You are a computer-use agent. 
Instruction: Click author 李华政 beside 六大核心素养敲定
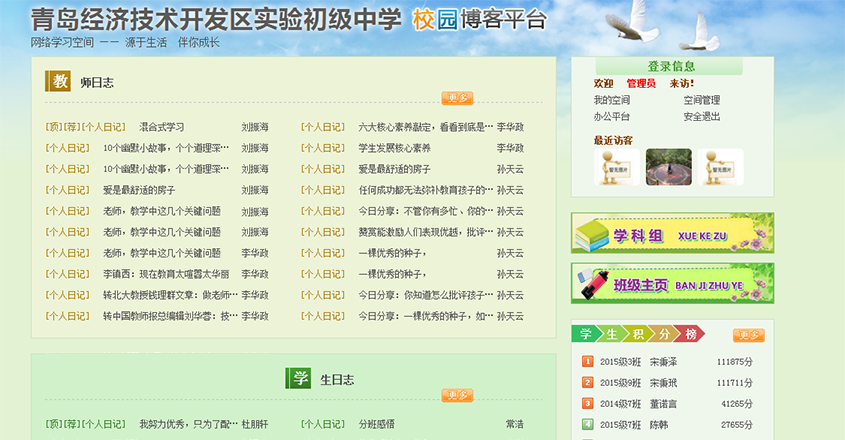(510, 127)
